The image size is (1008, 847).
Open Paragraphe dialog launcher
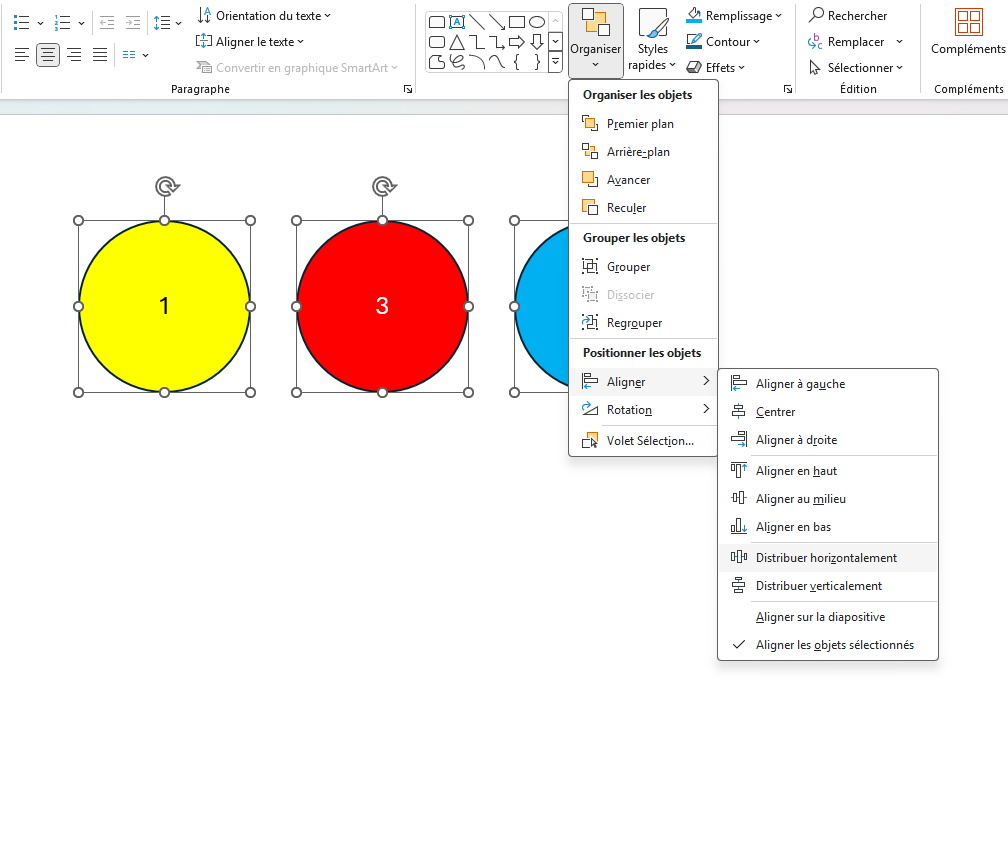tap(408, 89)
